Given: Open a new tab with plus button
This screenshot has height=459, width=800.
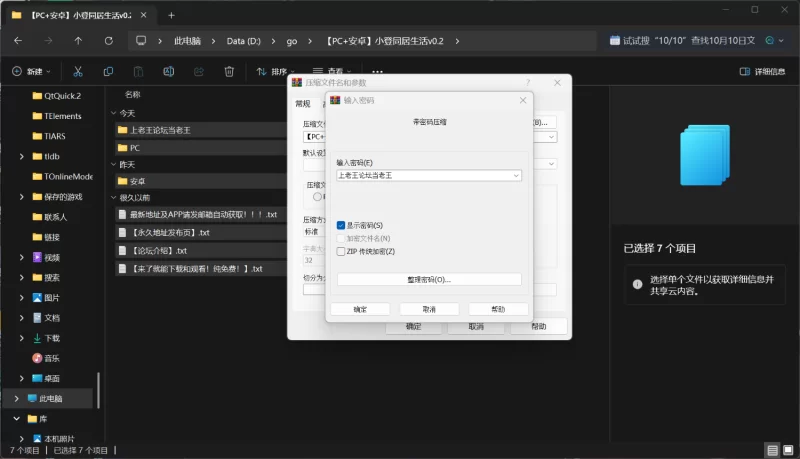Looking at the screenshot, I should click(171, 15).
